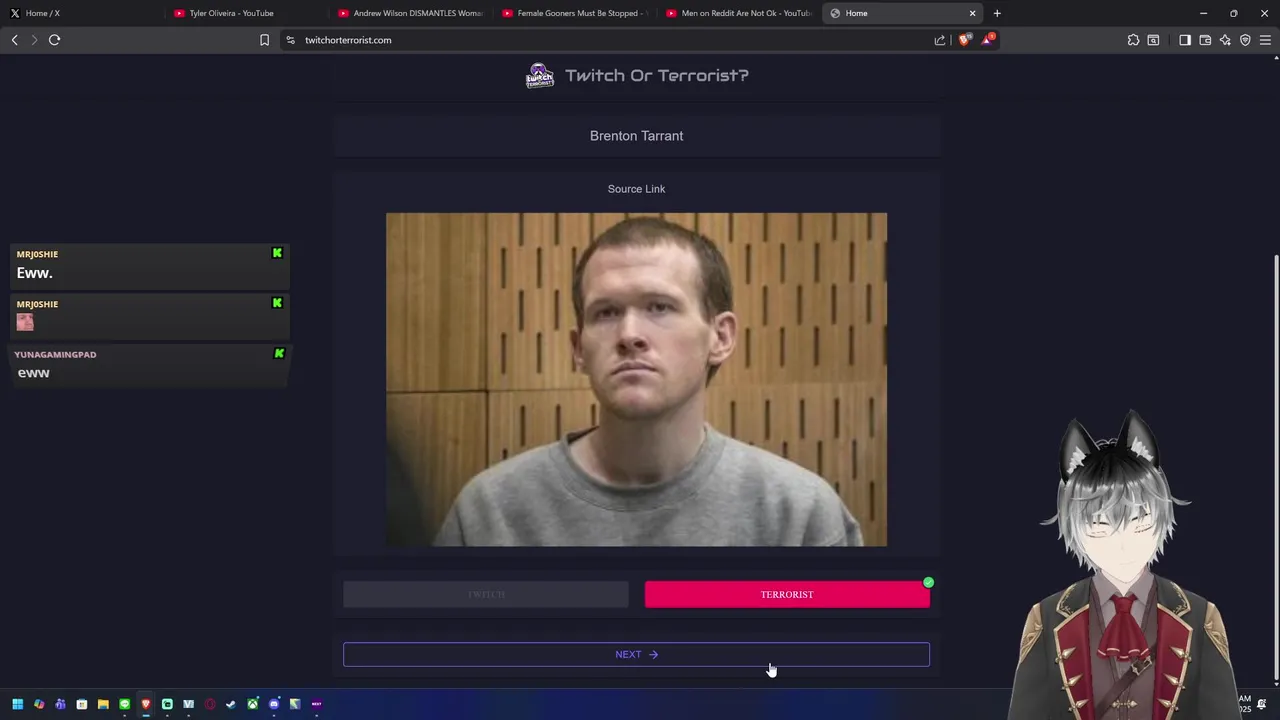Screen dimensions: 1280x720
Task: Switch to Female Gooners tab
Action: (573, 13)
